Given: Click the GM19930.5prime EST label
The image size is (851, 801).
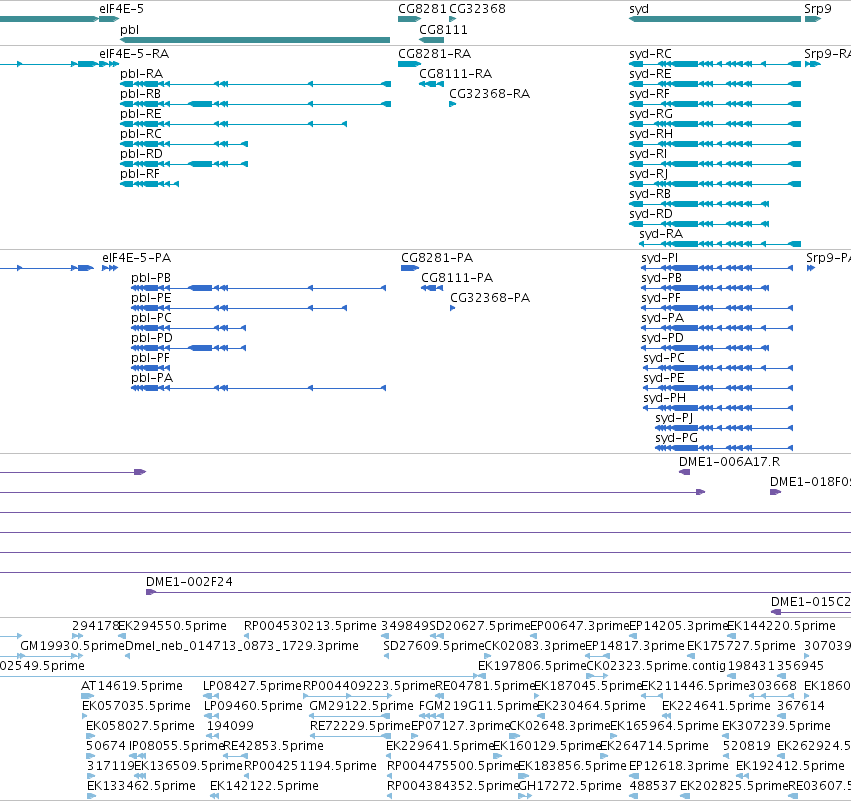Looking at the screenshot, I should (73, 646).
